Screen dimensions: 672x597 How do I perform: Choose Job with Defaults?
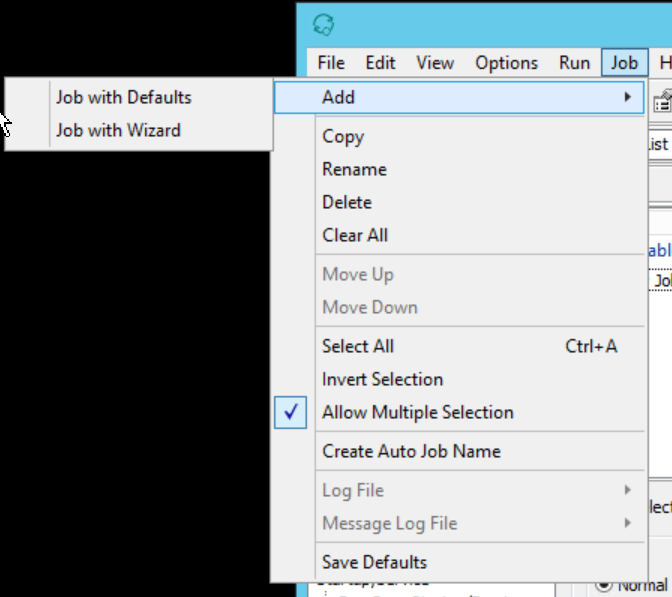point(123,97)
